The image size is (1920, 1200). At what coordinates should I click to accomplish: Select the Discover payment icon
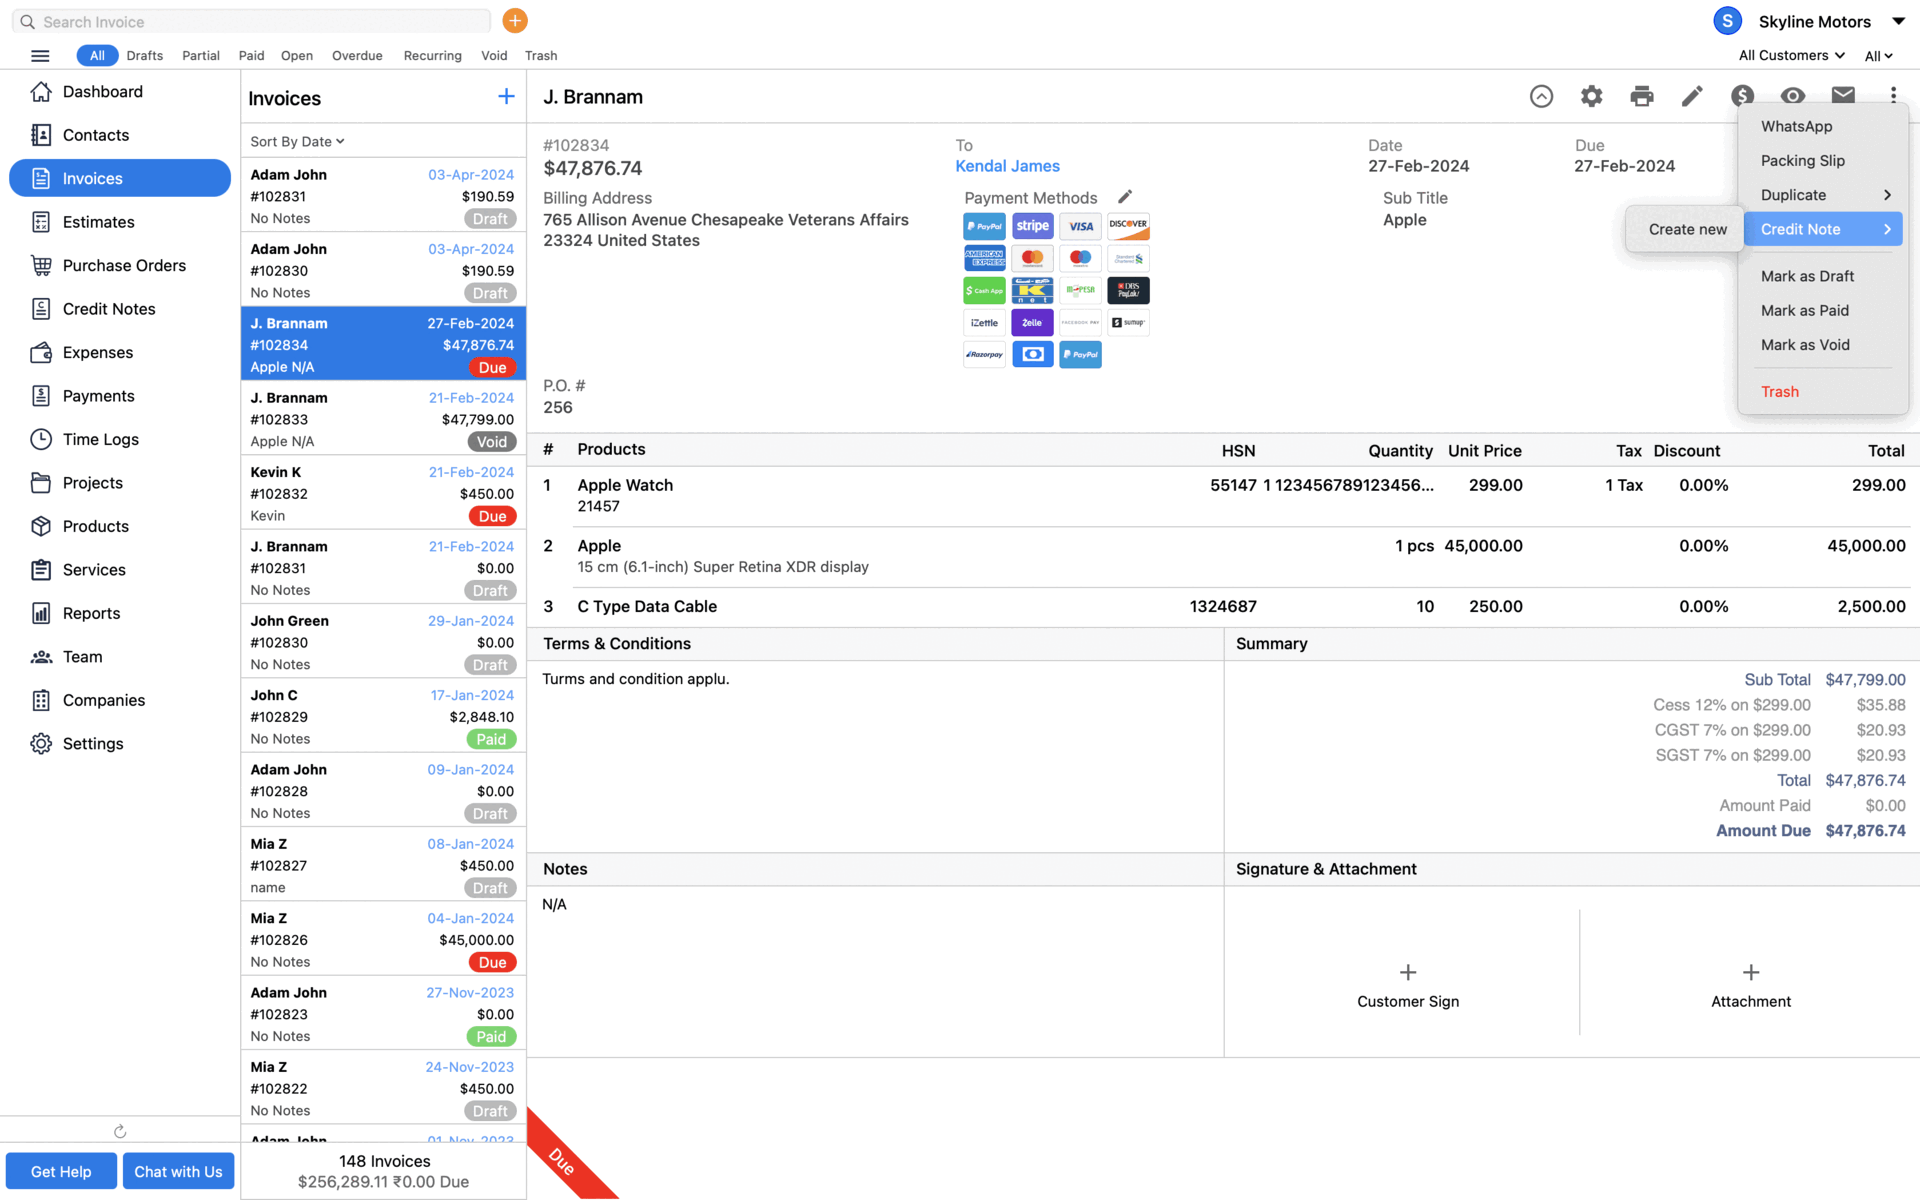(x=1128, y=226)
